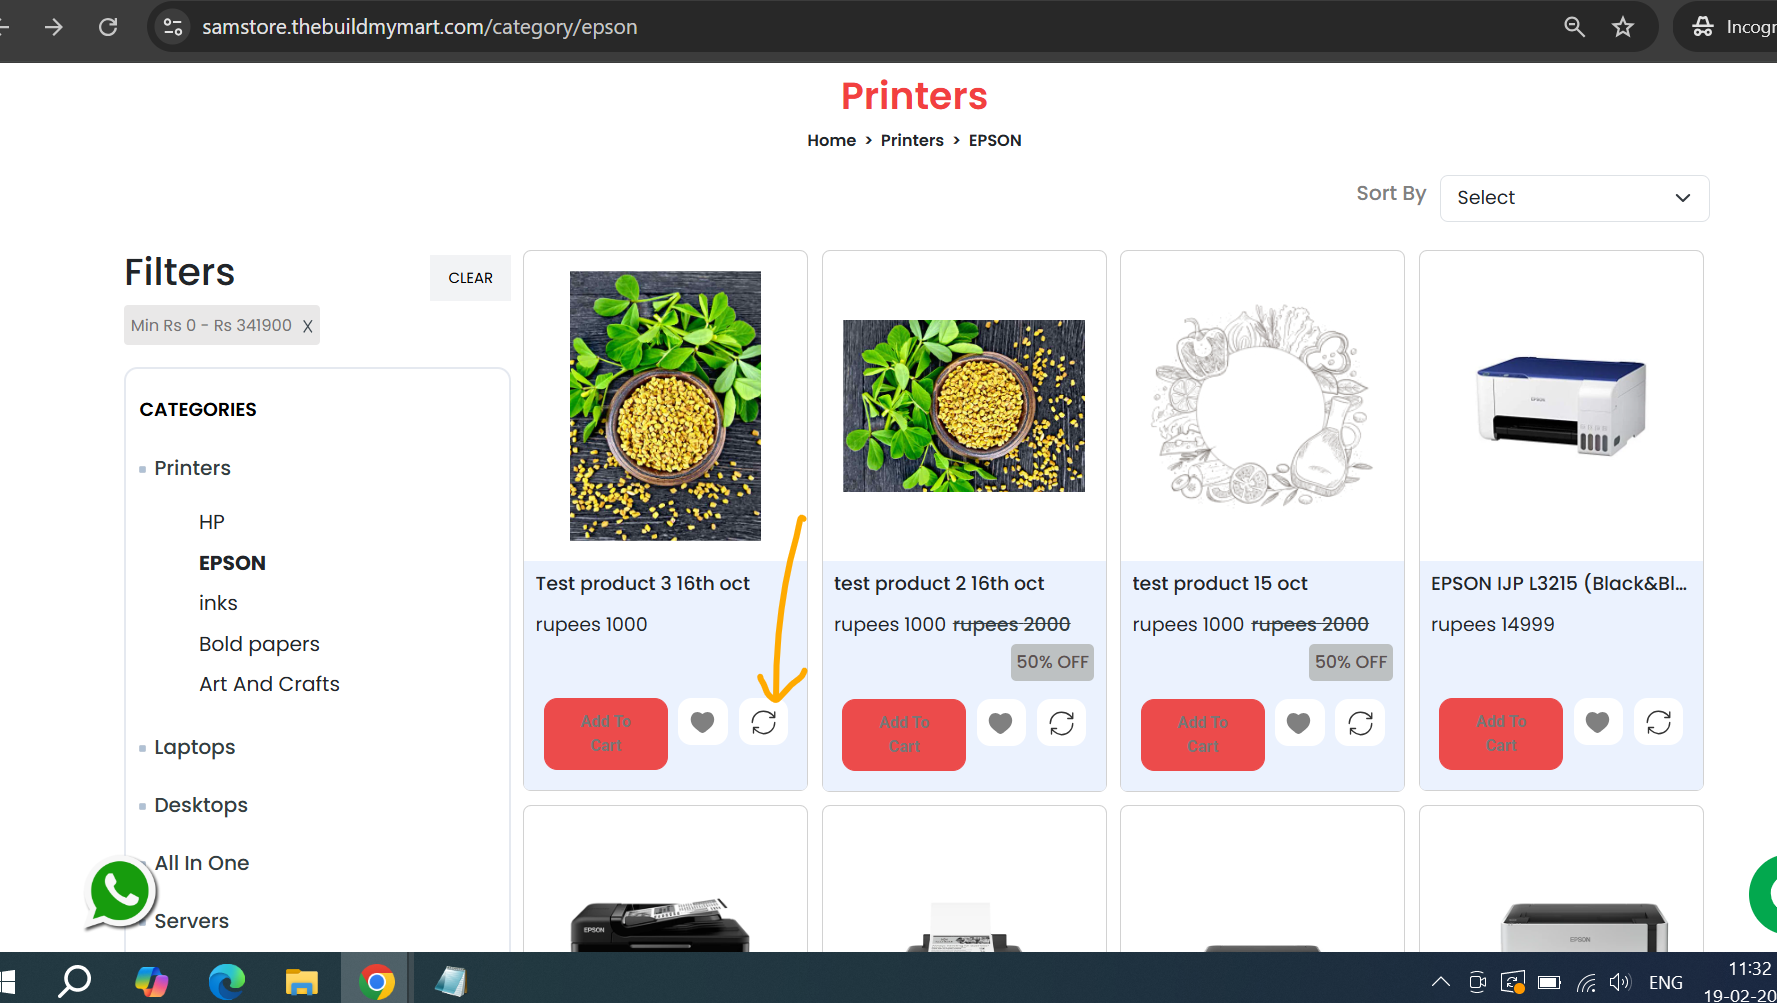Click the browser forward arrow
Screen dimensions: 1777x1003
point(54,27)
